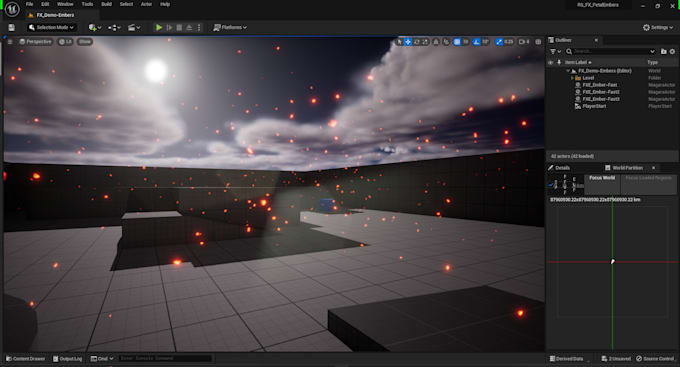Screen dimensions: 680x367
Task: Select the FX_Demo-Embers level tab
Action: 51,15
